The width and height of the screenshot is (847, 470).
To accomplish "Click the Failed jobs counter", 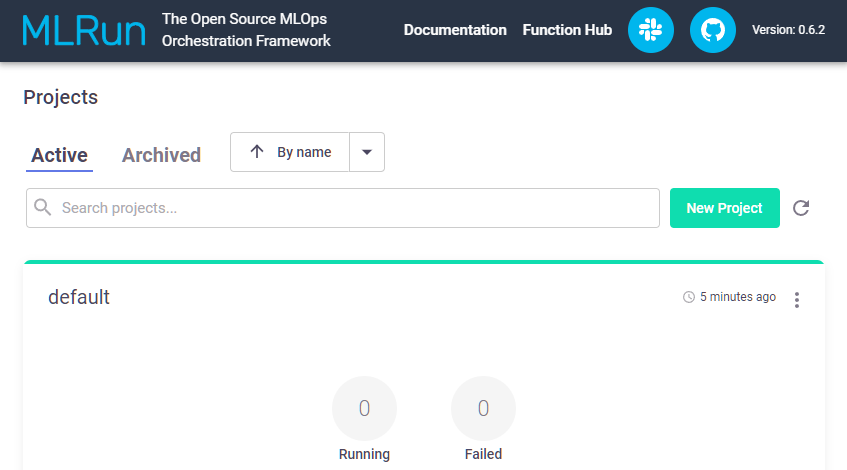I will (483, 409).
